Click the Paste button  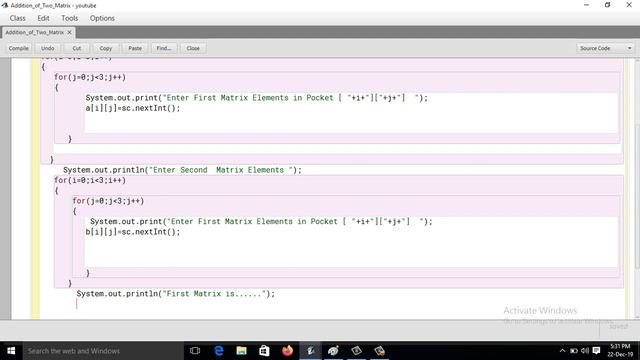click(135, 48)
